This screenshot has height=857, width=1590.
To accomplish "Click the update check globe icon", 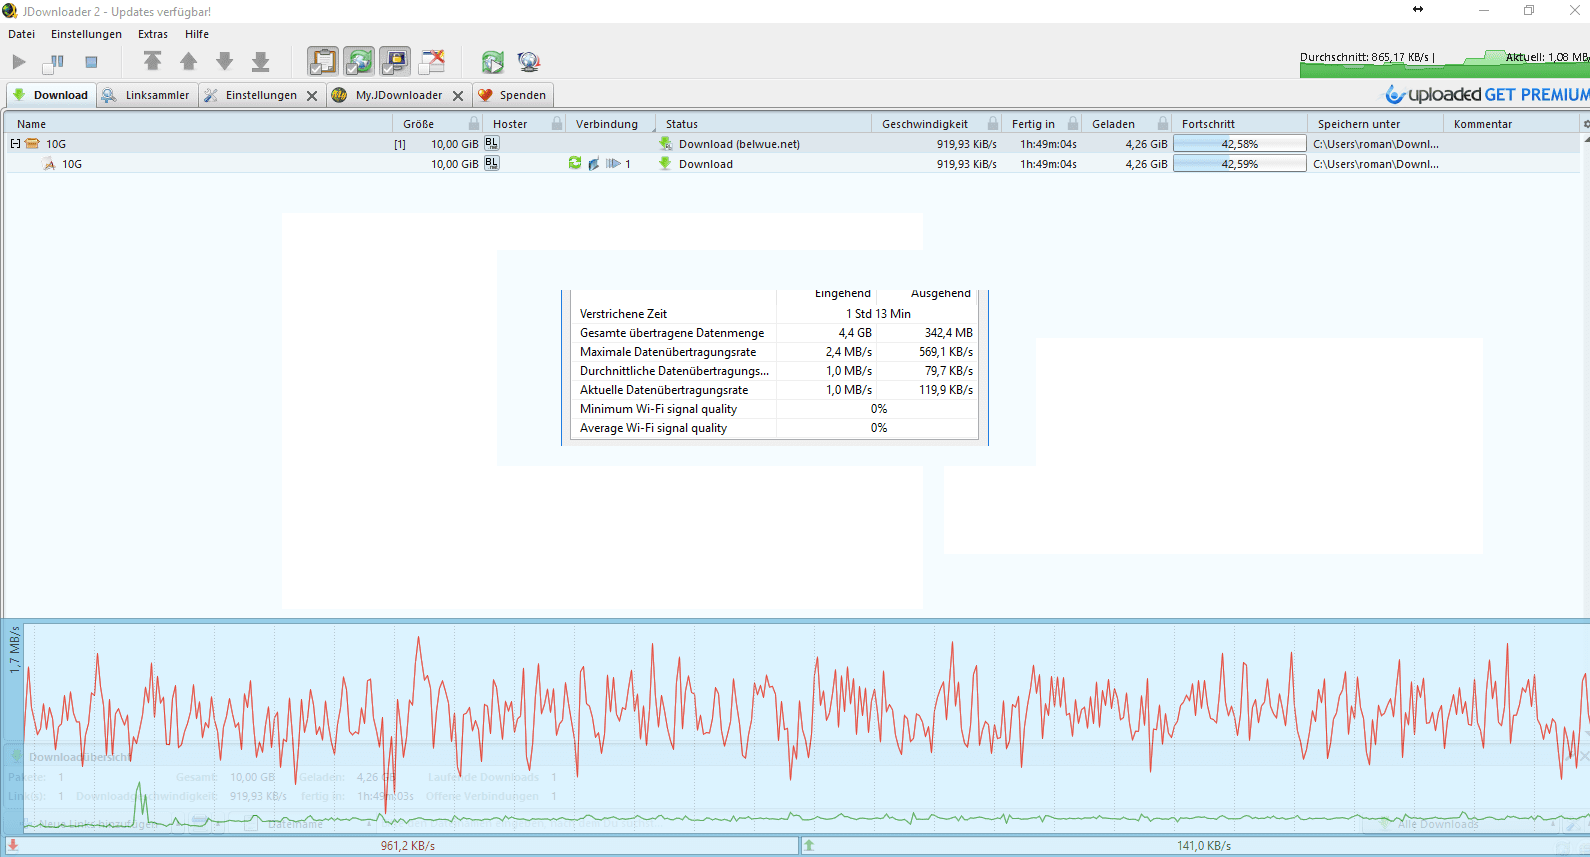I will (529, 62).
